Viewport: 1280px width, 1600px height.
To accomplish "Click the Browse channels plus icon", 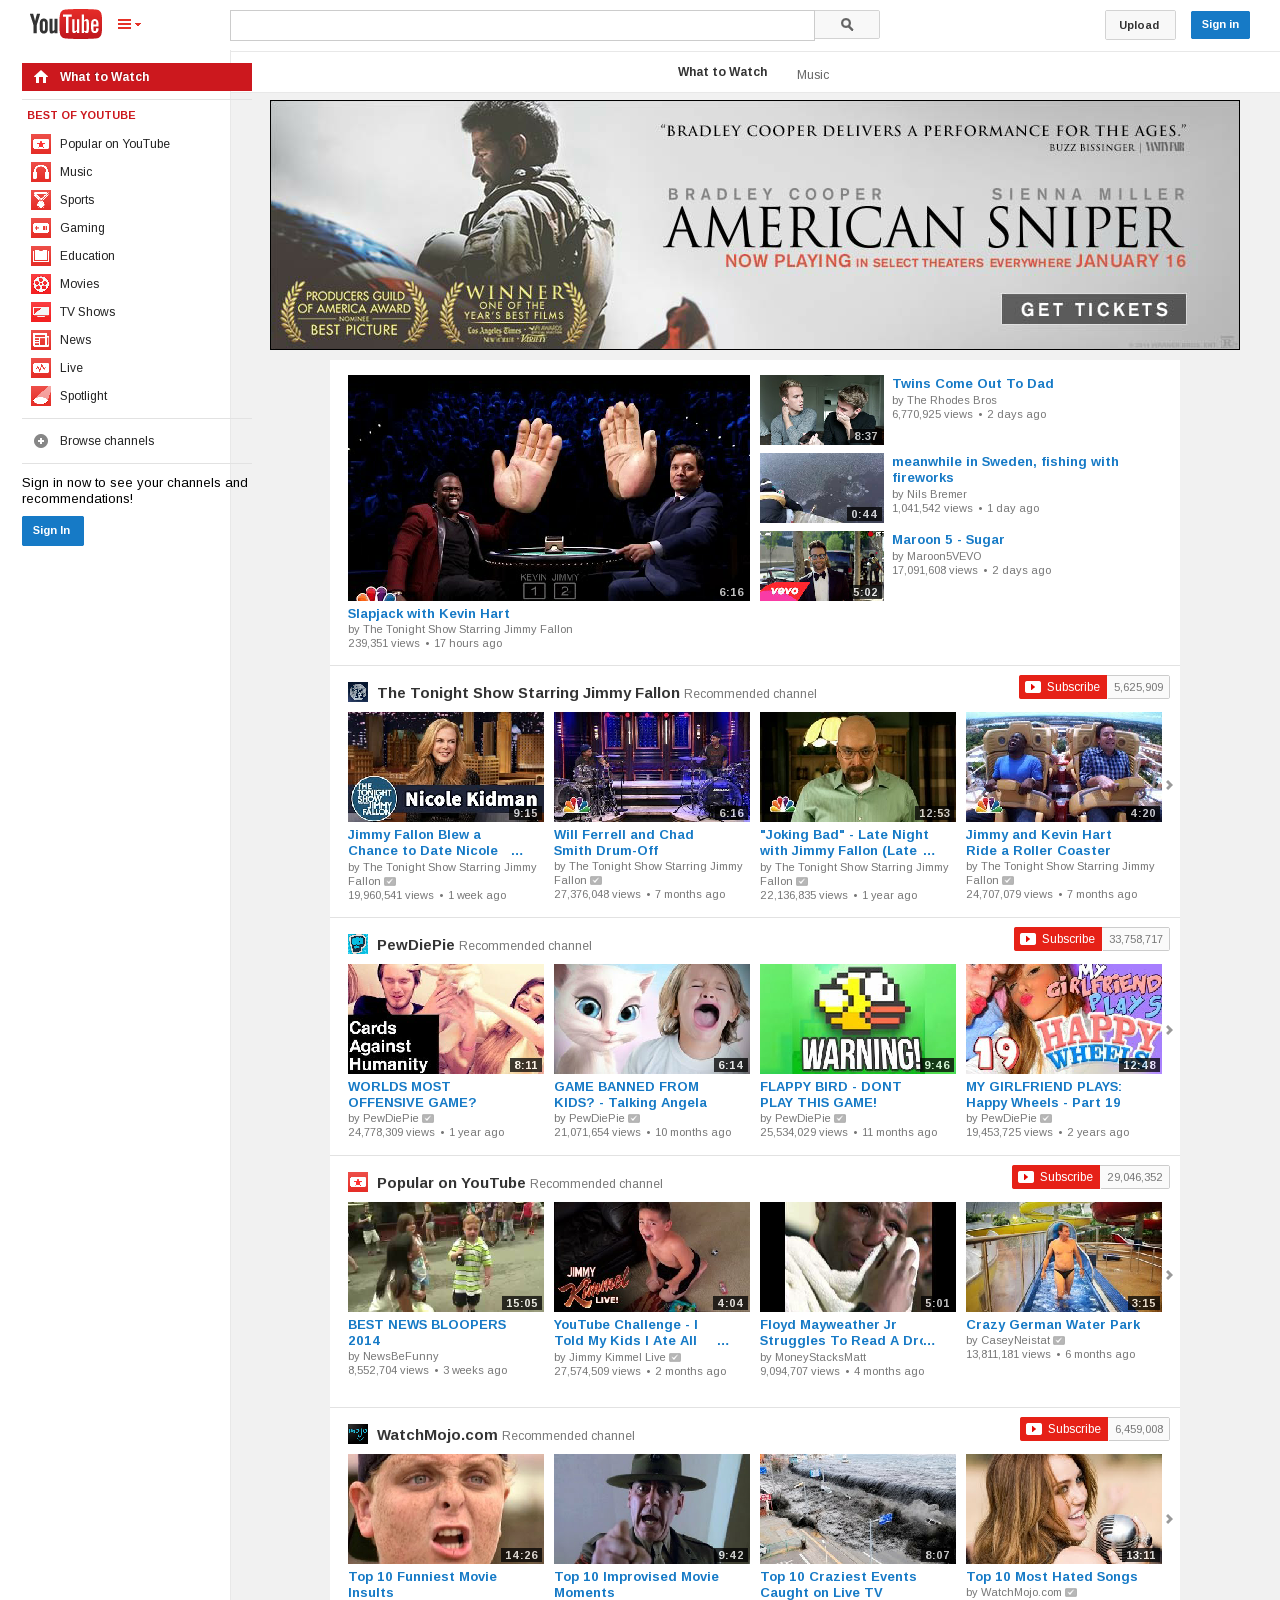I will (x=41, y=441).
